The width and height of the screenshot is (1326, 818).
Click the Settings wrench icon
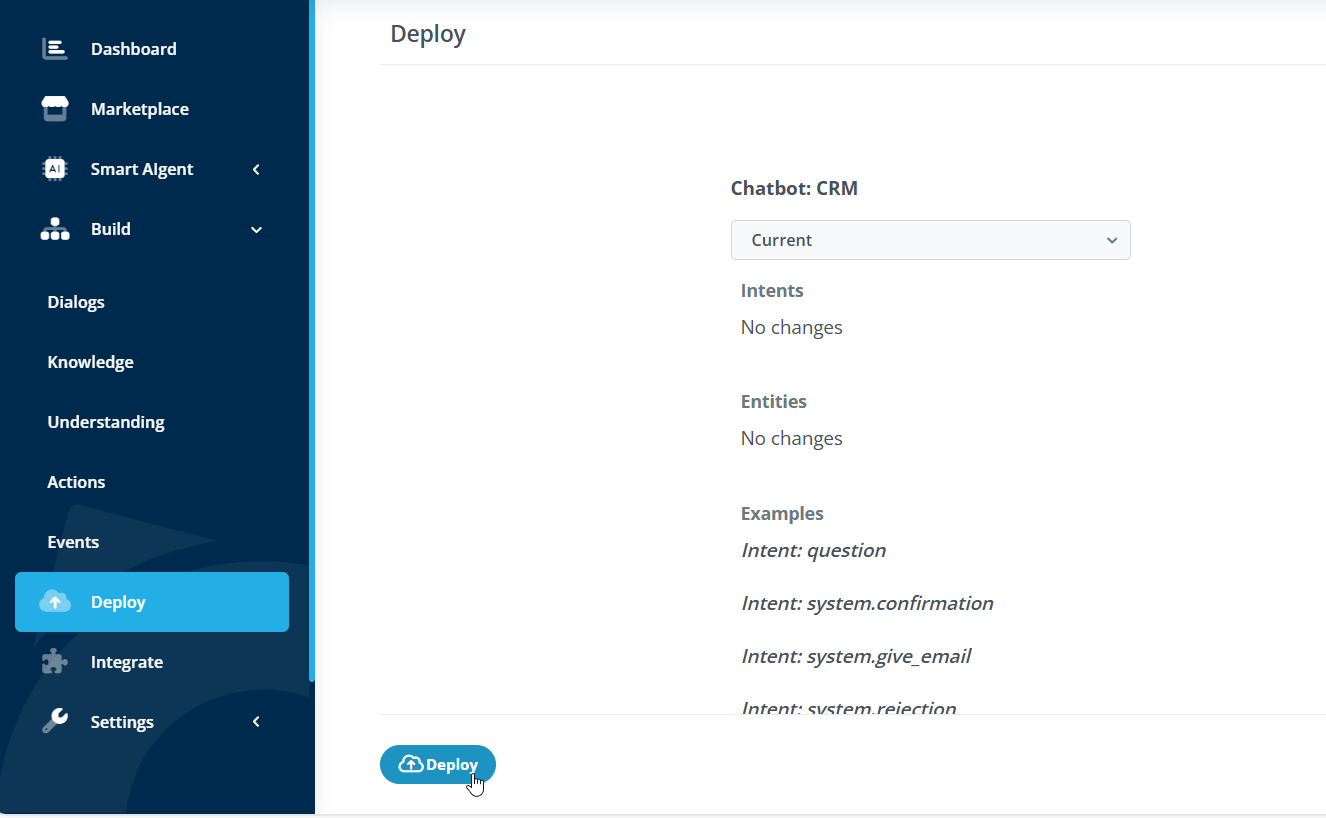click(55, 722)
